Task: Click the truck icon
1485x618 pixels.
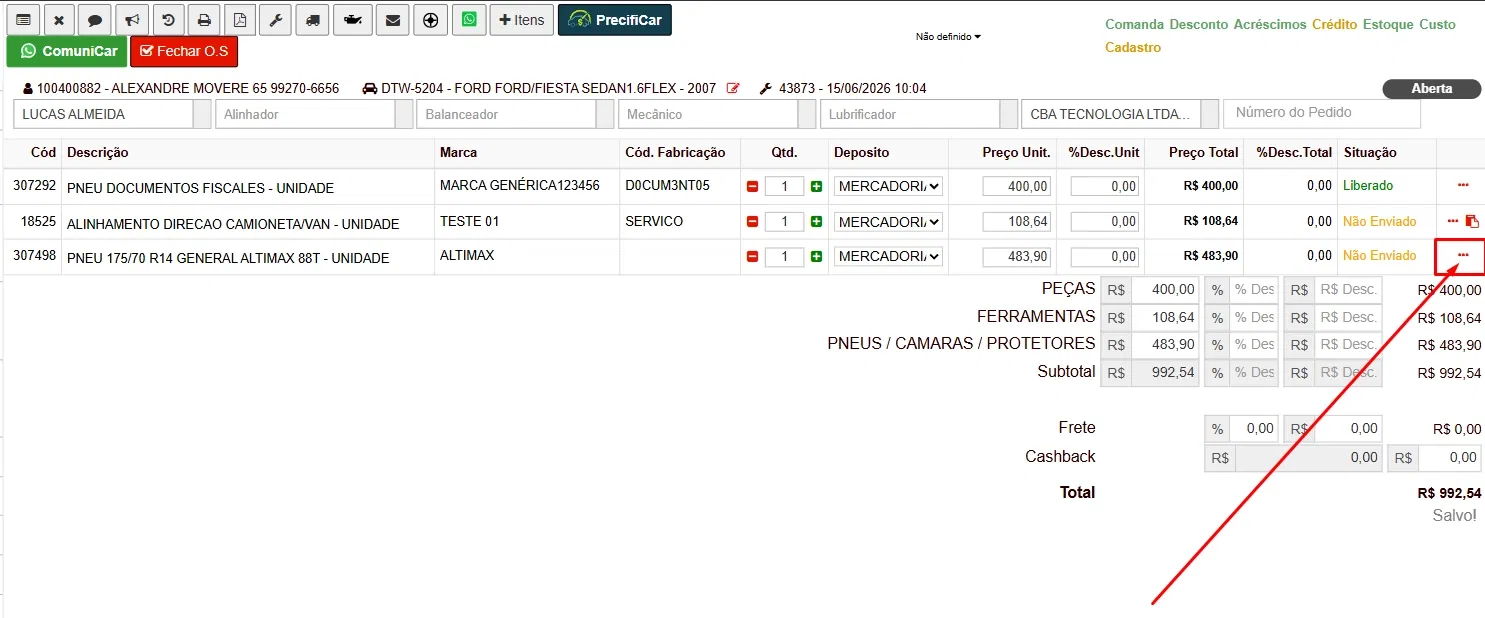Action: (x=313, y=20)
